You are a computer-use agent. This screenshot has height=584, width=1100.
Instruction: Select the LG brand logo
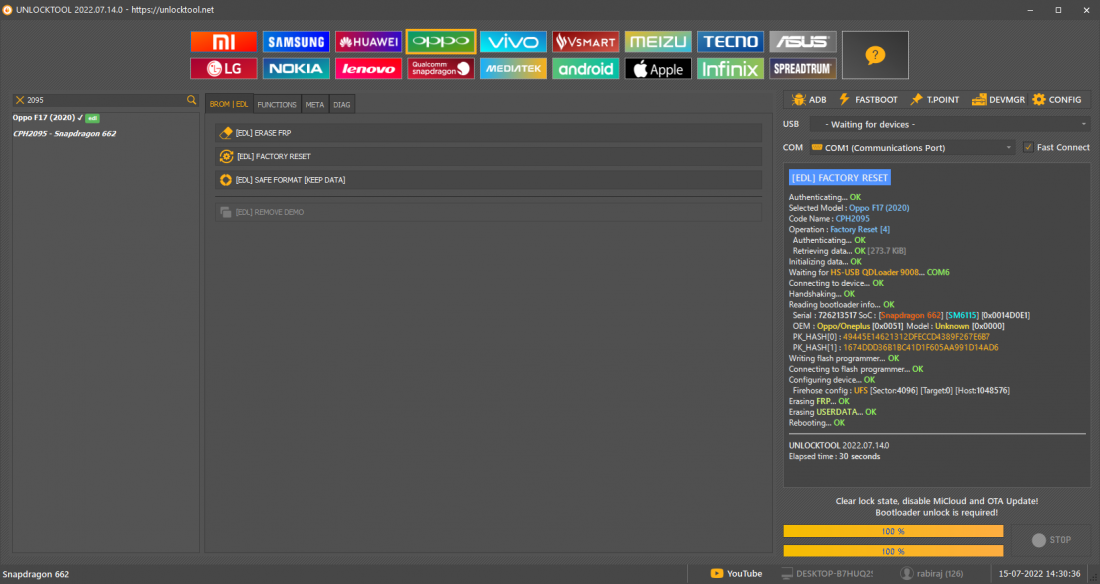(x=224, y=68)
